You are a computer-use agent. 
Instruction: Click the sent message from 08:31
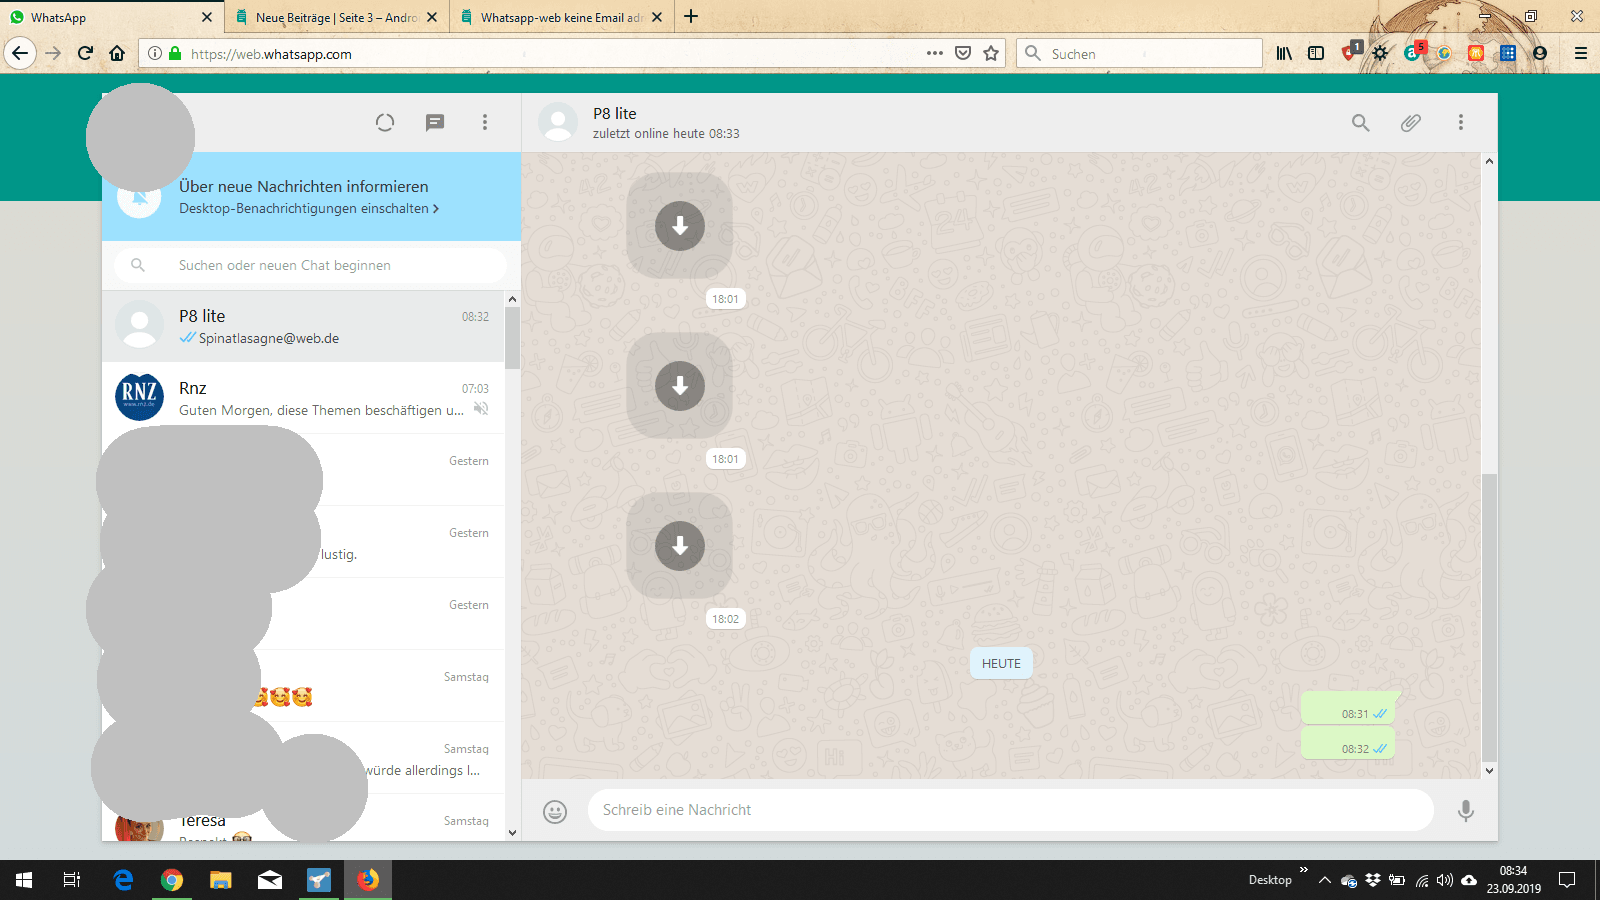[1347, 708]
